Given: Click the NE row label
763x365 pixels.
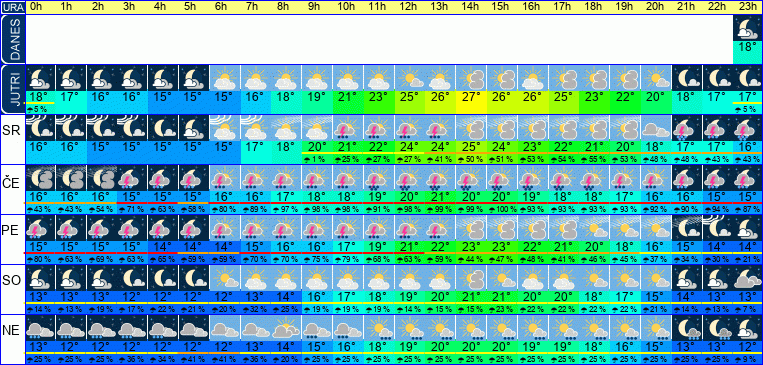Looking at the screenshot, I should (11, 330).
